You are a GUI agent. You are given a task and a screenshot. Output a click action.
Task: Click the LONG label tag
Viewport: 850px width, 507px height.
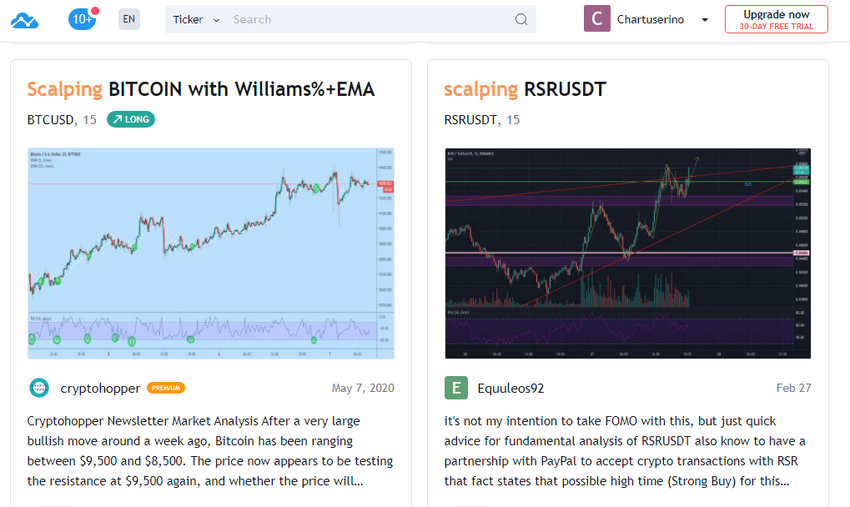pyautogui.click(x=131, y=119)
